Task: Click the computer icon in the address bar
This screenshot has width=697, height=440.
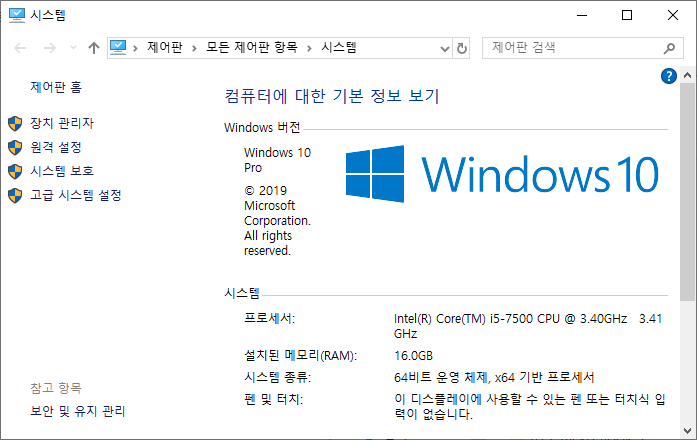Action: pyautogui.click(x=118, y=48)
